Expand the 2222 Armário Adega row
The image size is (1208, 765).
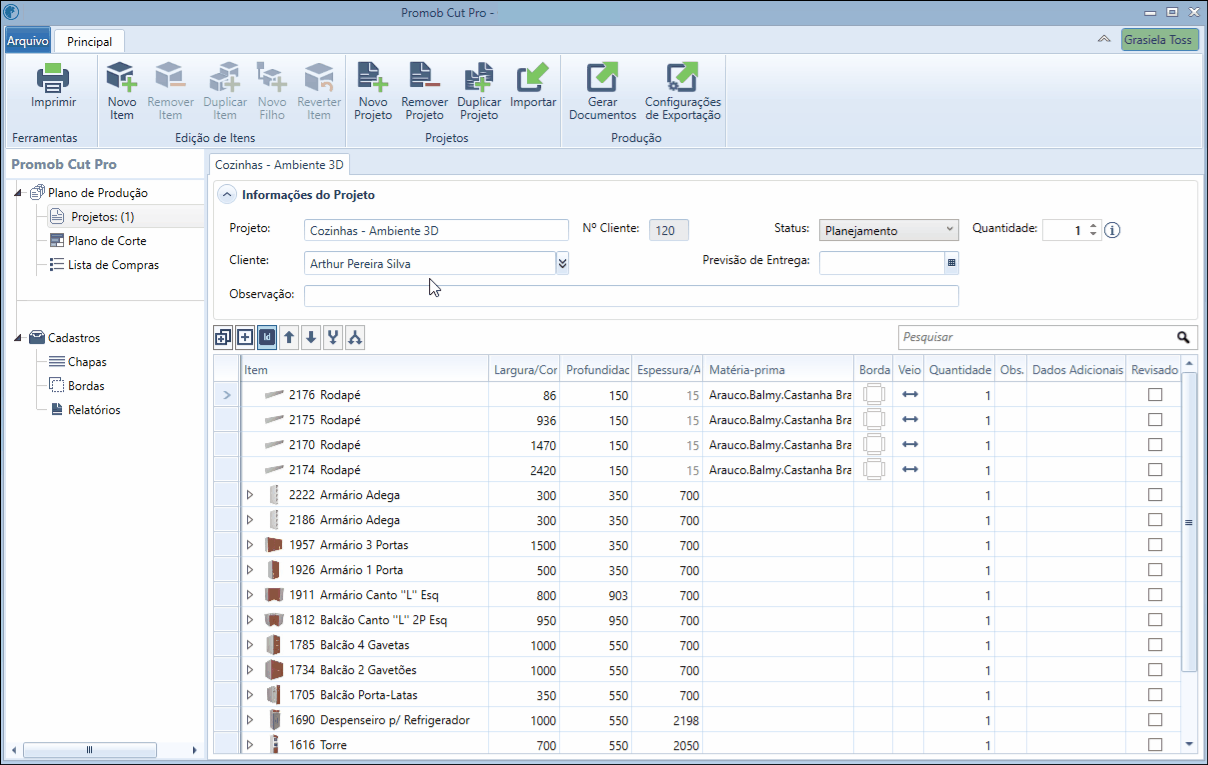pyautogui.click(x=250, y=495)
